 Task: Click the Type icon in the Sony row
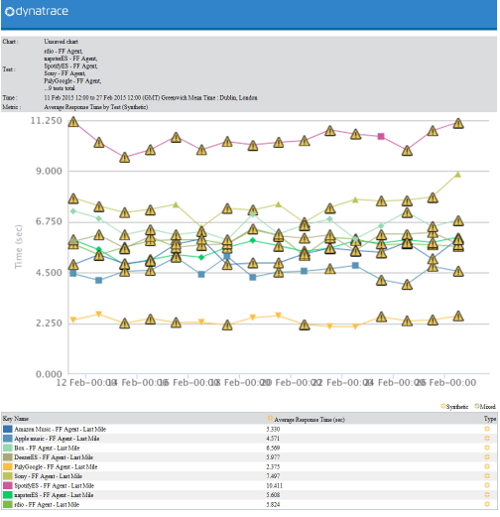pos(487,476)
